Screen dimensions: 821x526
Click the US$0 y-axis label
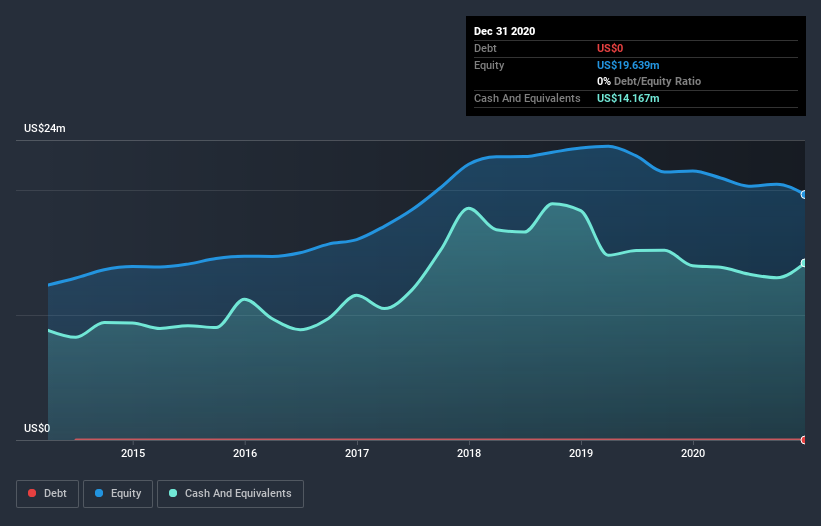(x=37, y=428)
